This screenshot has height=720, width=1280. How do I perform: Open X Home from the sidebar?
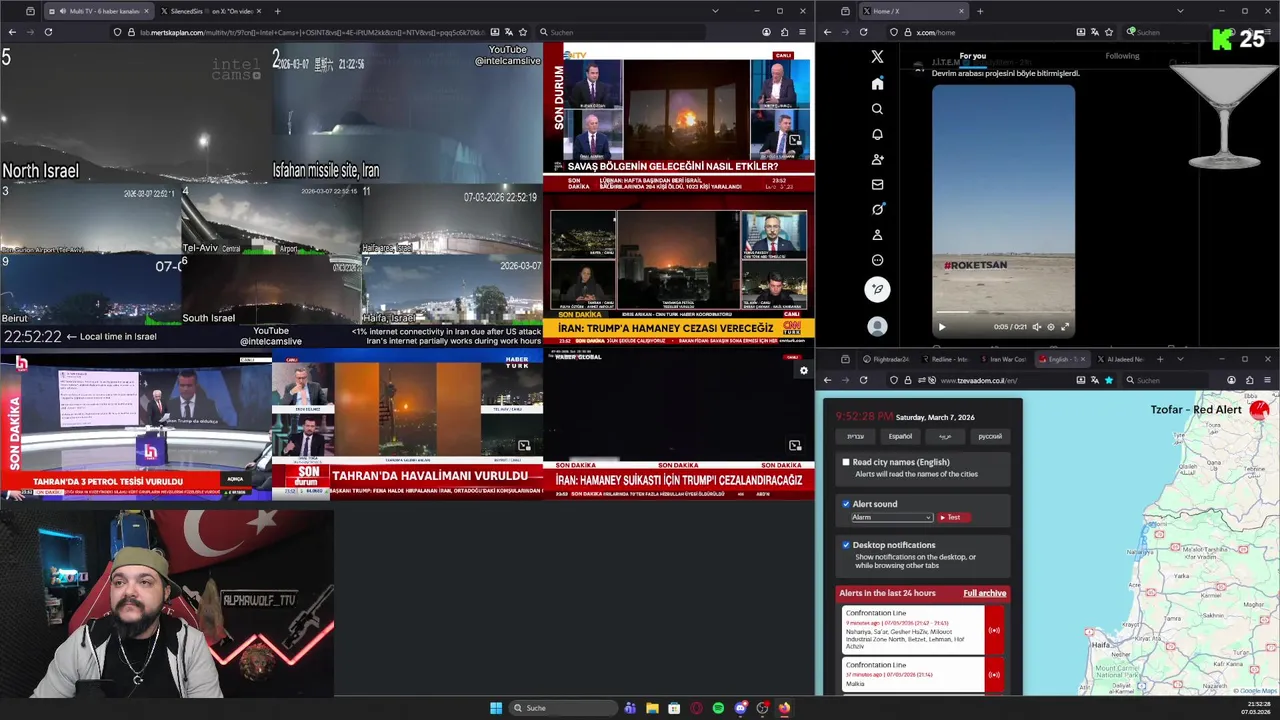coord(877,84)
